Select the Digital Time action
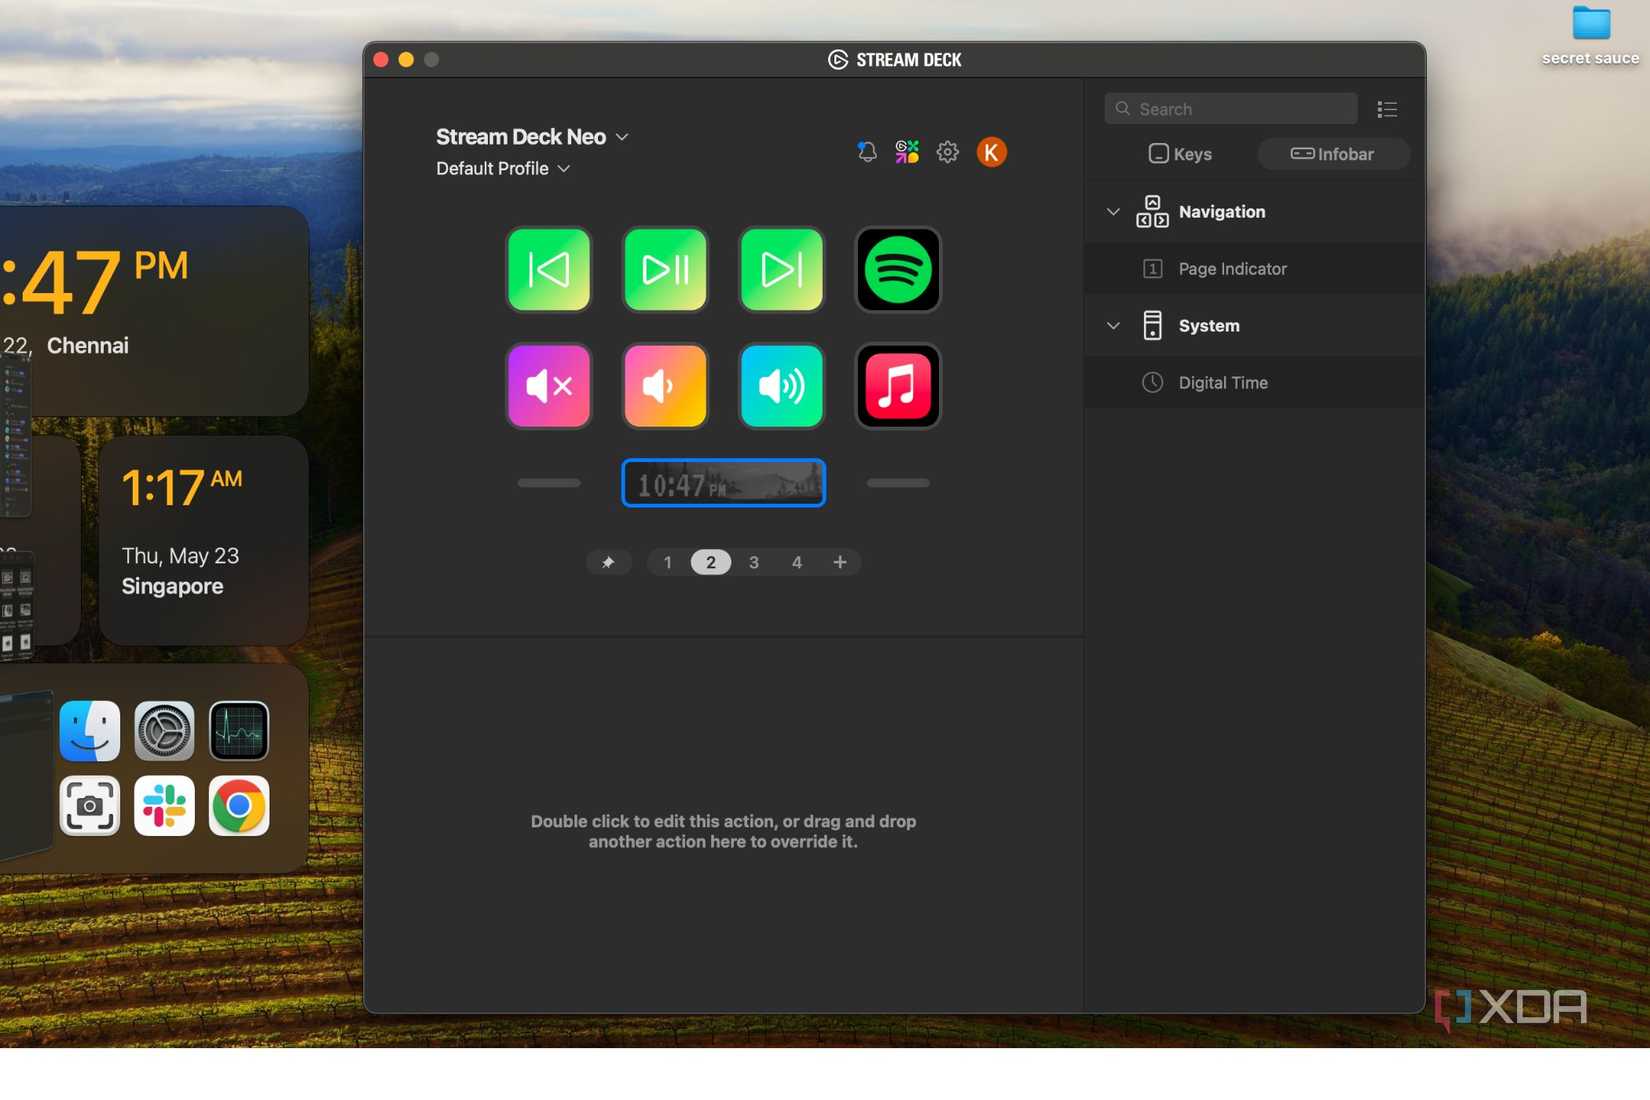This screenshot has height=1100, width=1650. tap(1221, 382)
